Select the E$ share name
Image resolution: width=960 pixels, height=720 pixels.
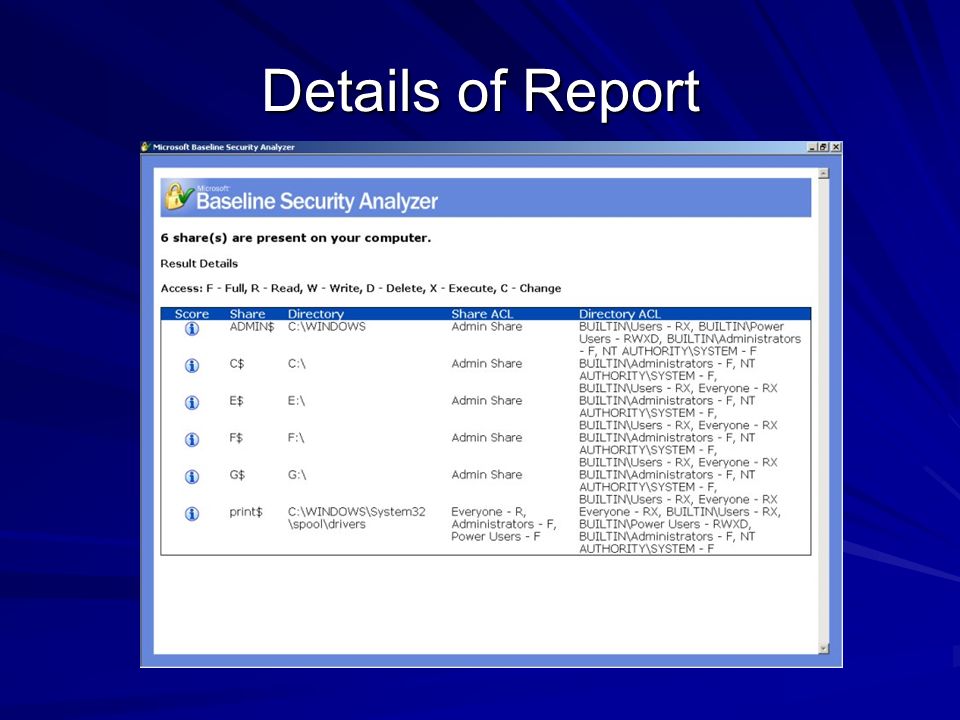click(x=236, y=401)
